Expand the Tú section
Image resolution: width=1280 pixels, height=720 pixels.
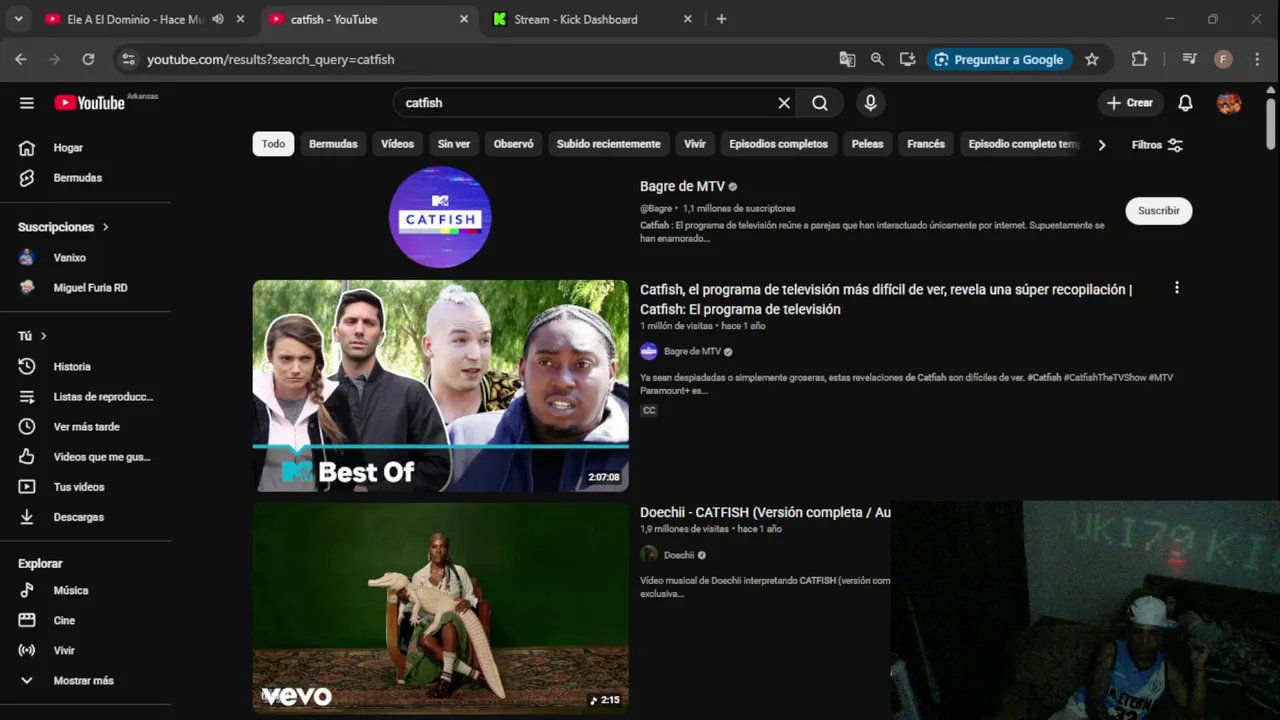(x=33, y=336)
